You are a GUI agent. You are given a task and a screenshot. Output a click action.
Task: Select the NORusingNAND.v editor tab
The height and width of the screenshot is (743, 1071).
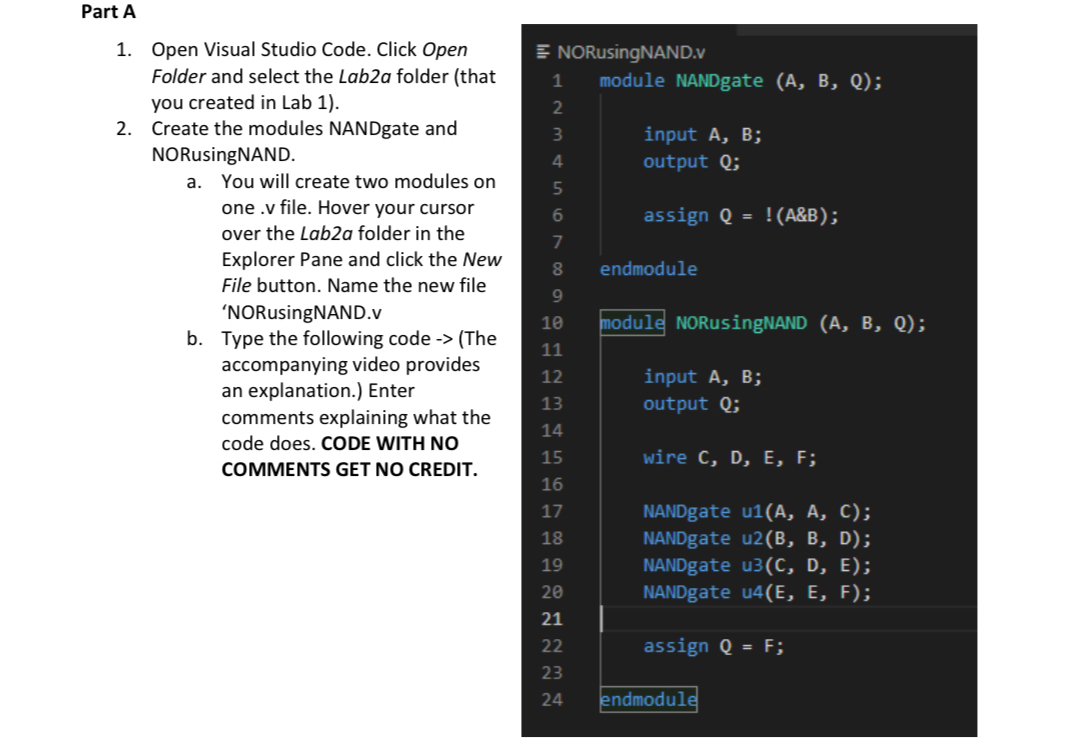pos(608,51)
